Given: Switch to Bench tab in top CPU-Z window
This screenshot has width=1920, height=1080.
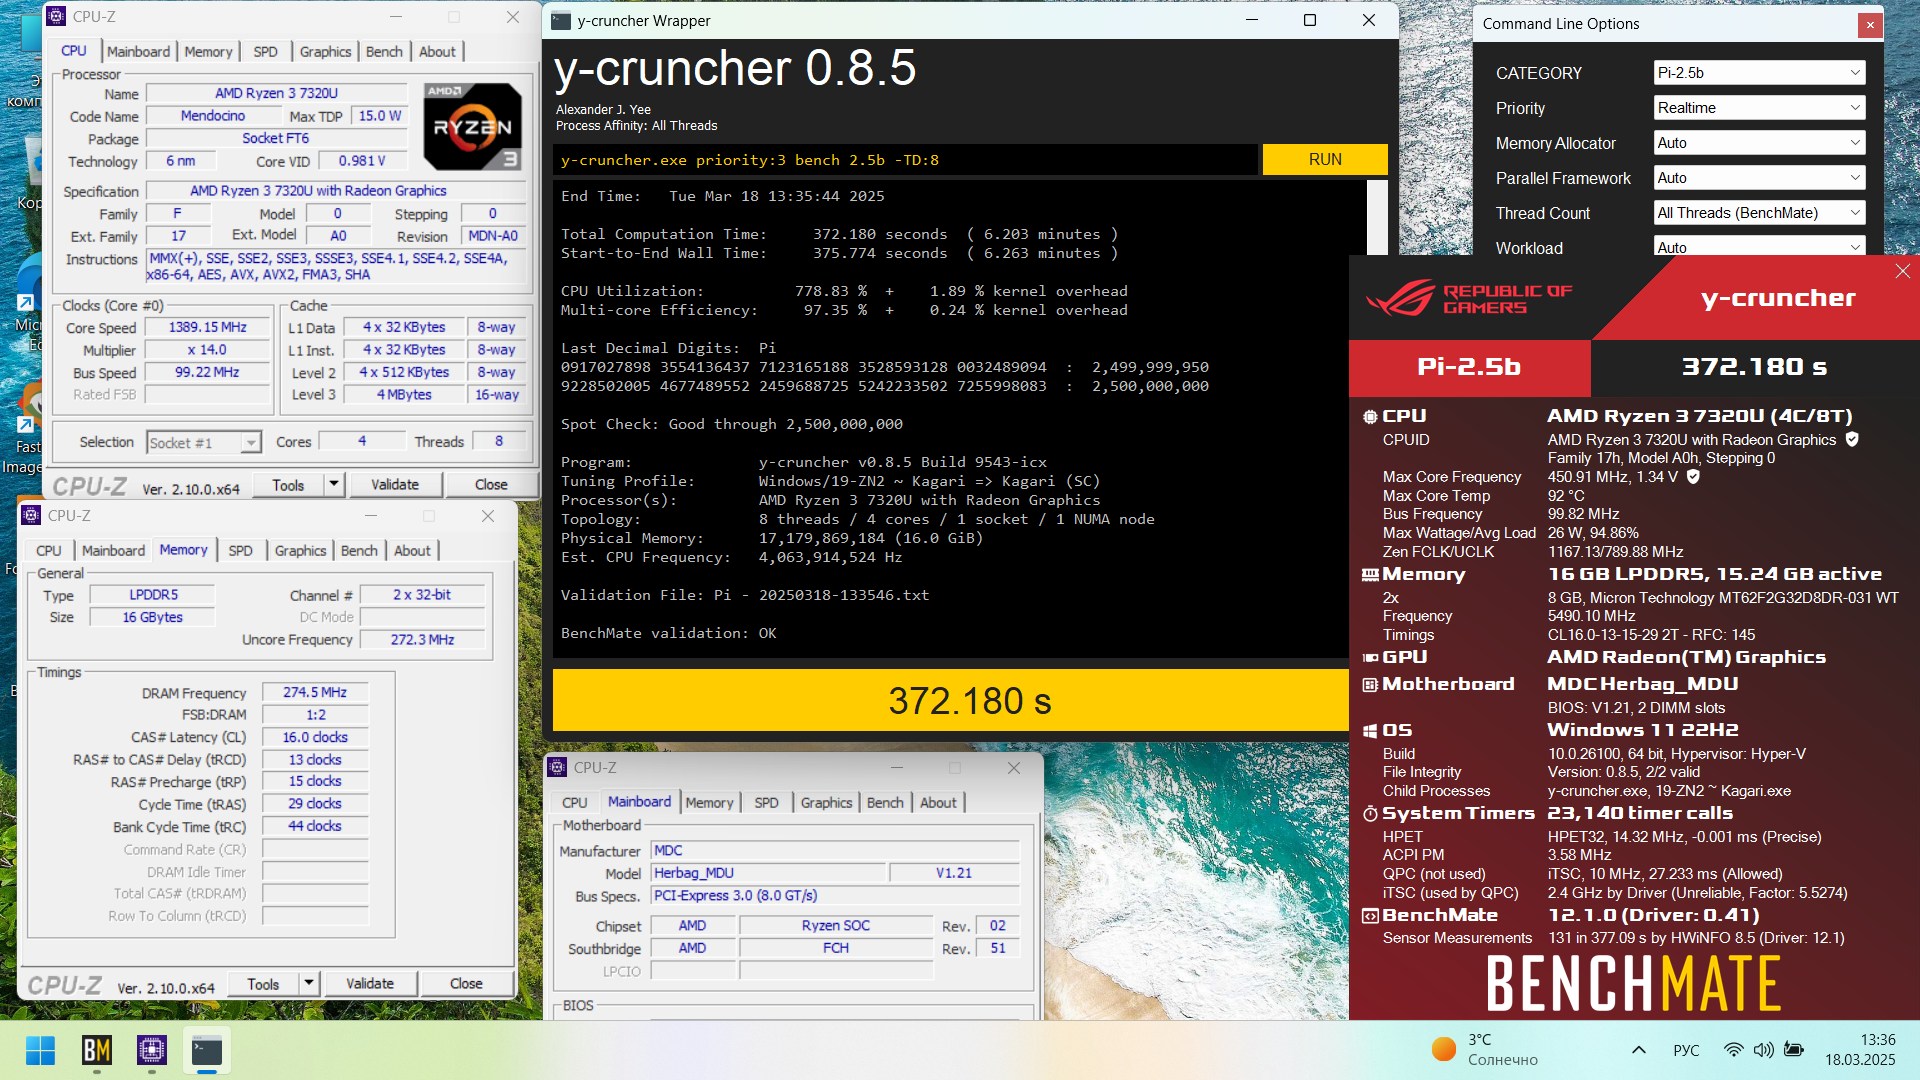Looking at the screenshot, I should click(x=384, y=52).
